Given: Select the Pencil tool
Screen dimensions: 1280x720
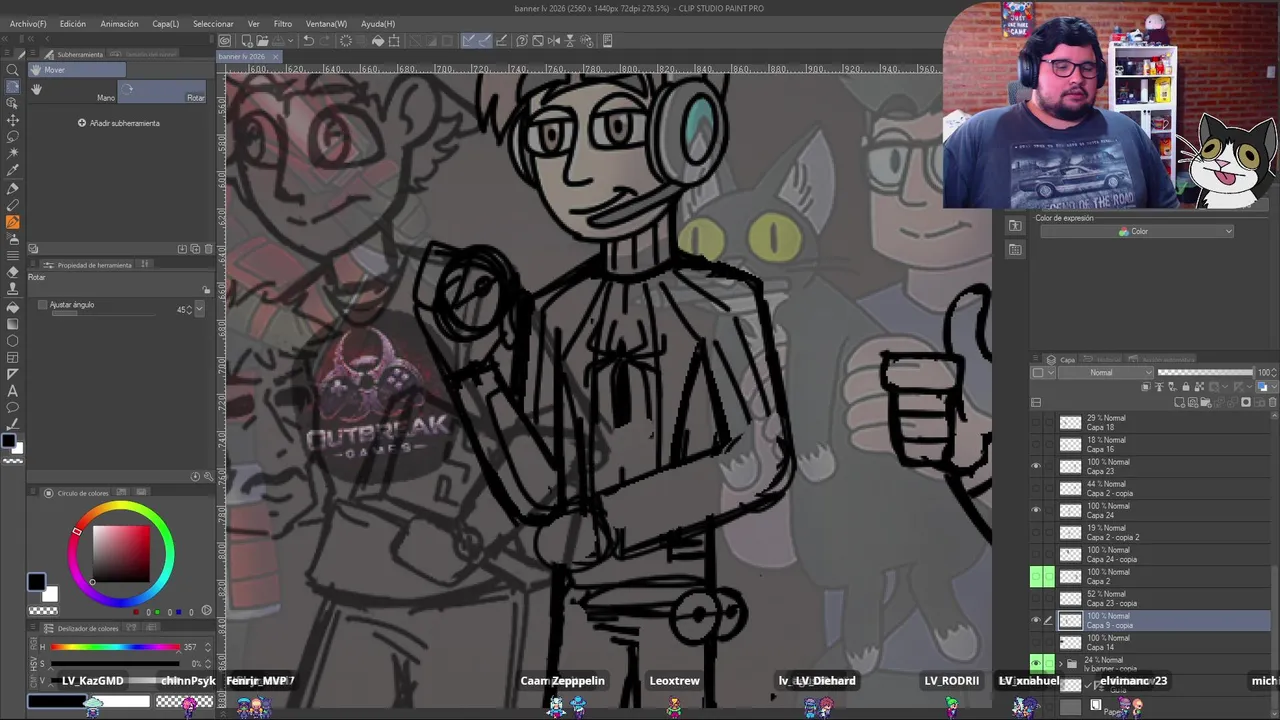Looking at the screenshot, I should tap(13, 205).
